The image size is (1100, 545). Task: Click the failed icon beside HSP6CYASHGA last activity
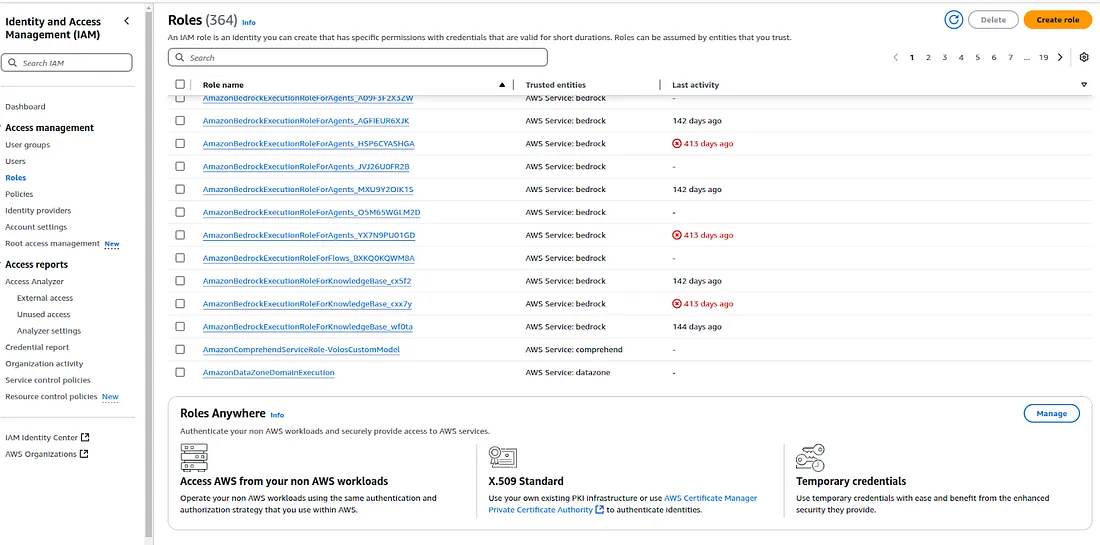tap(677, 143)
